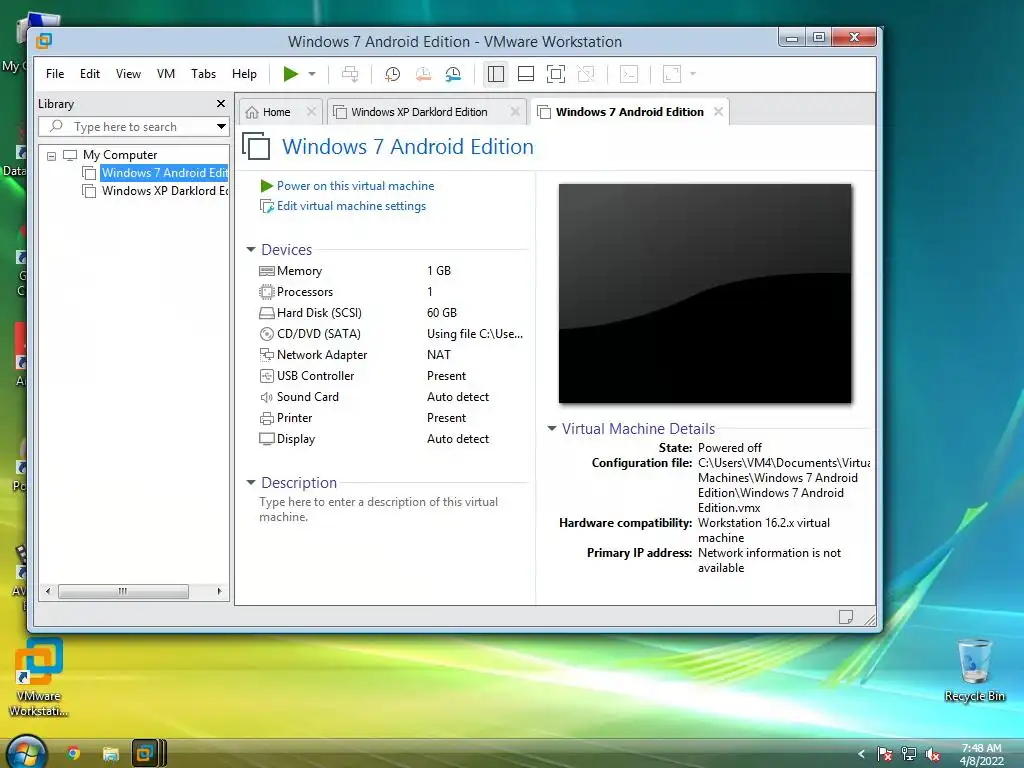The width and height of the screenshot is (1024, 768).
Task: Toggle the thumbnail bar view button
Action: (x=526, y=74)
